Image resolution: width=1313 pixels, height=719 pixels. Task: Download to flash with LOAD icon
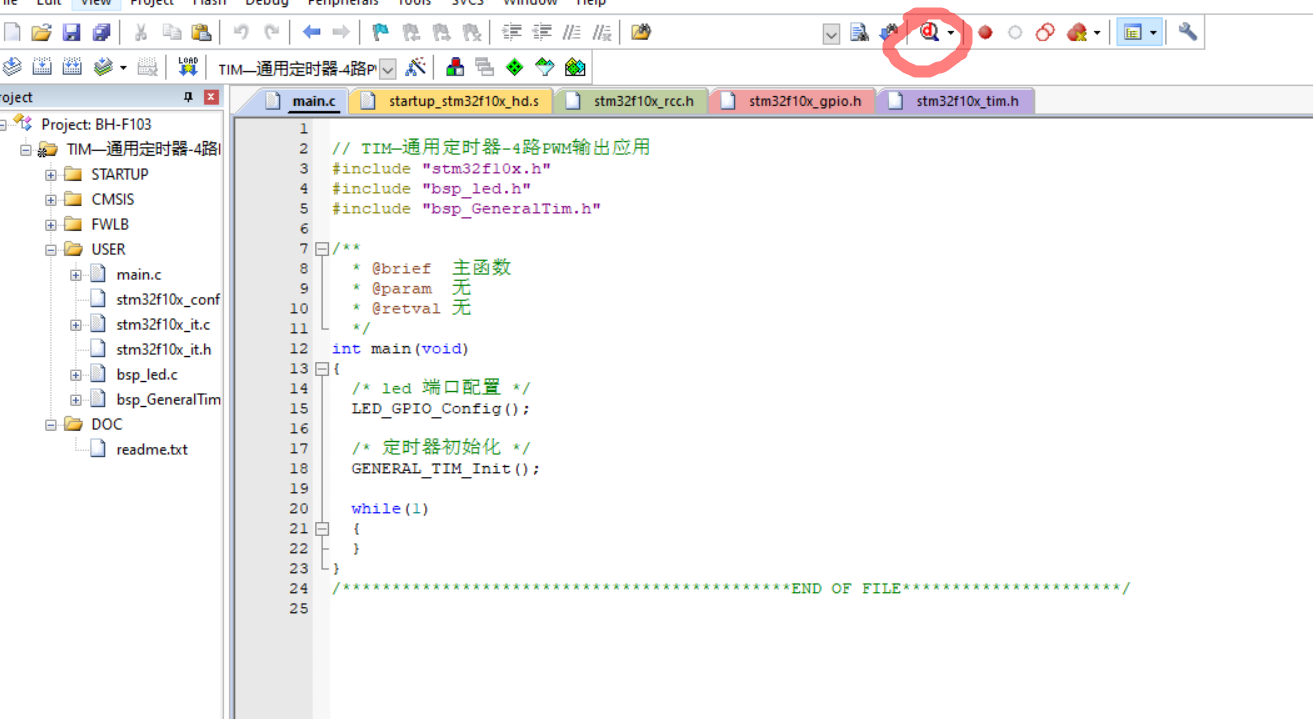(188, 67)
